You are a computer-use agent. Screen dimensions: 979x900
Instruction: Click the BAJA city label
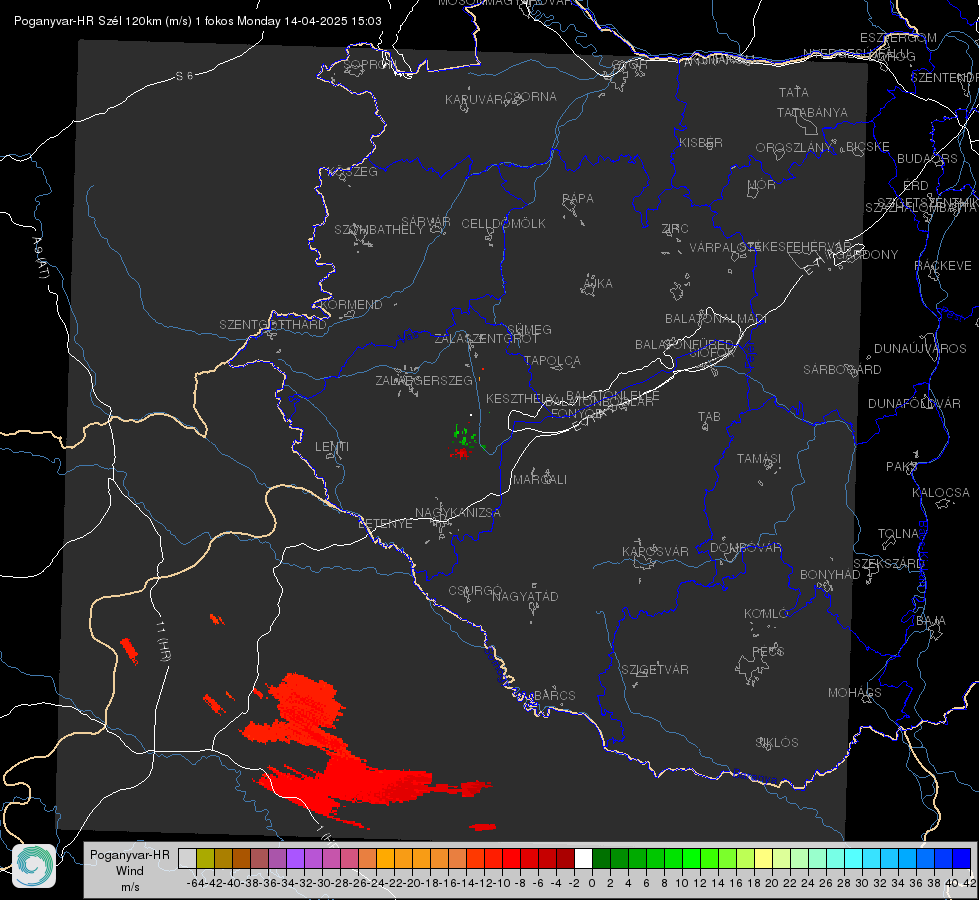tap(931, 621)
